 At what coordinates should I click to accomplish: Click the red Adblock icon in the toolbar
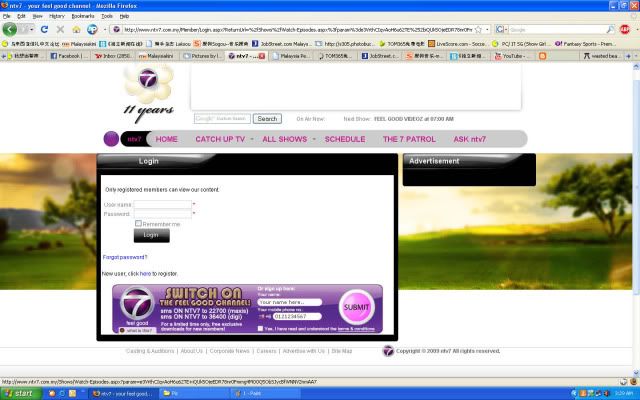(x=624, y=29)
